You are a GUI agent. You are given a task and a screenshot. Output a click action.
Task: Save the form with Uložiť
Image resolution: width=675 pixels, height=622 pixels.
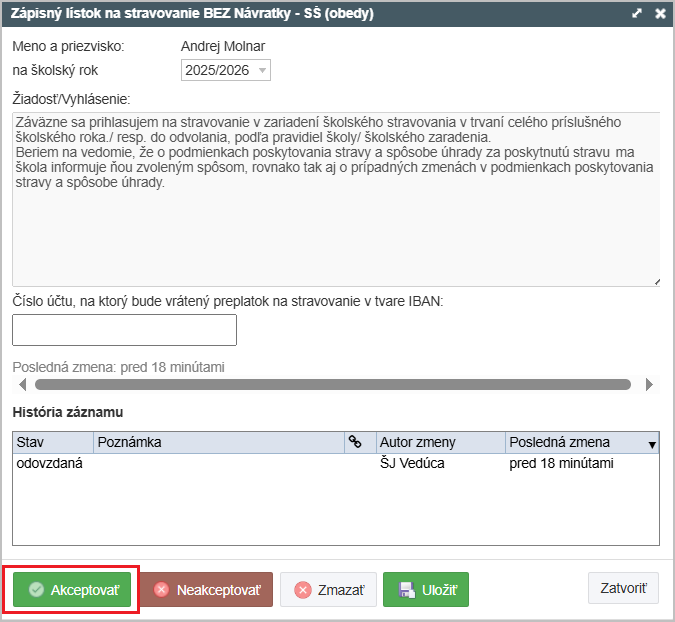(426, 590)
